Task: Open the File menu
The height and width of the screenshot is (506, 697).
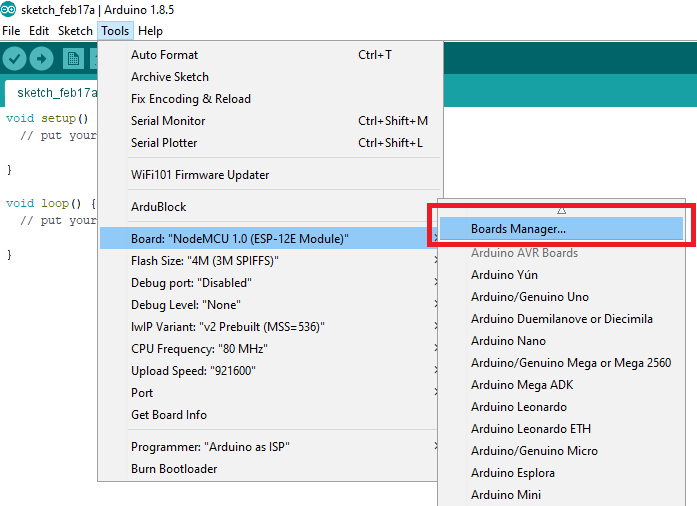Action: click(11, 31)
